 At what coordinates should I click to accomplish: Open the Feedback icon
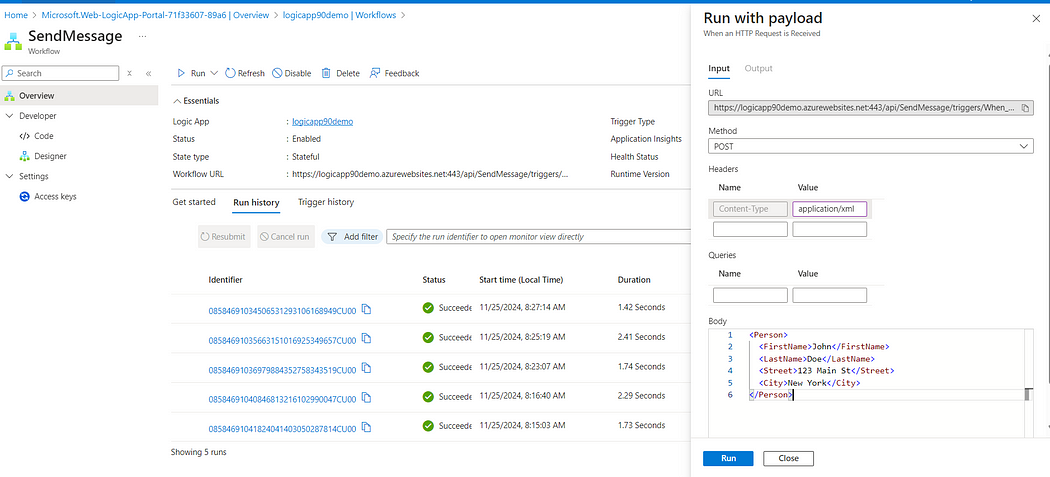375,73
